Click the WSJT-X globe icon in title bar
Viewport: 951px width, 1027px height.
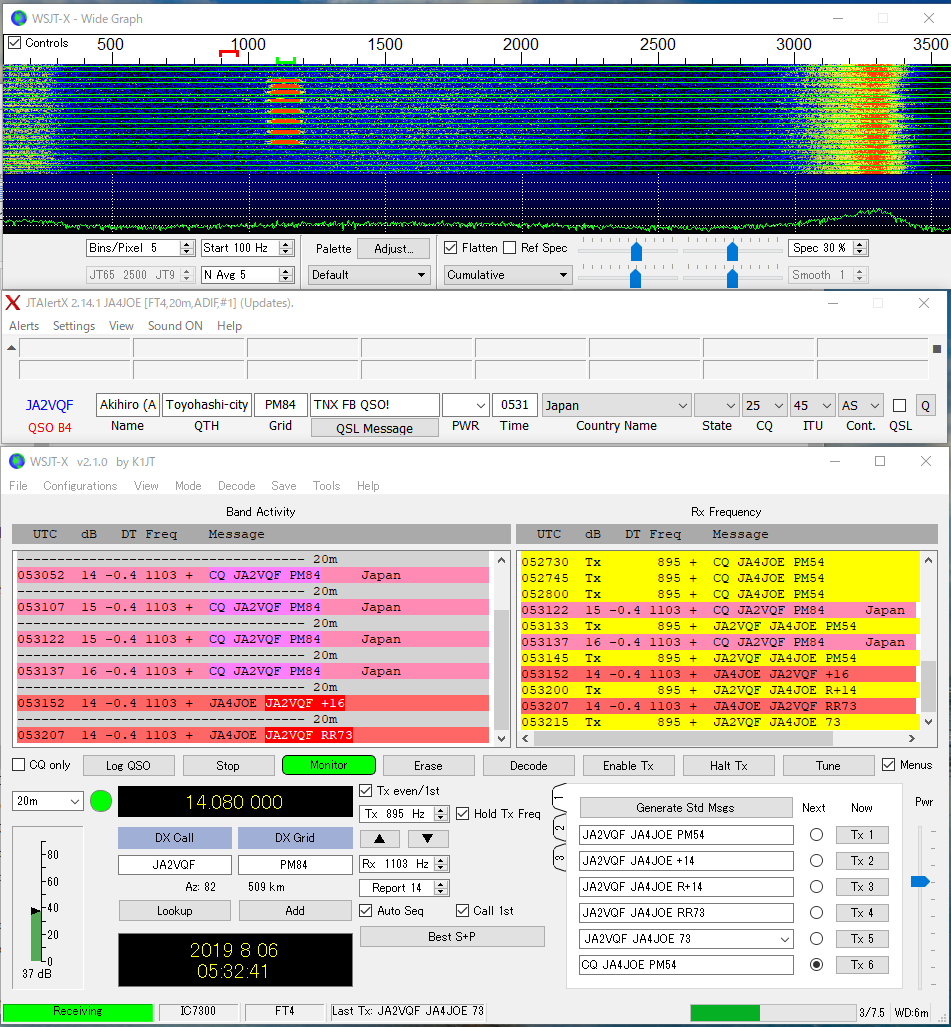pyautogui.click(x=16, y=461)
